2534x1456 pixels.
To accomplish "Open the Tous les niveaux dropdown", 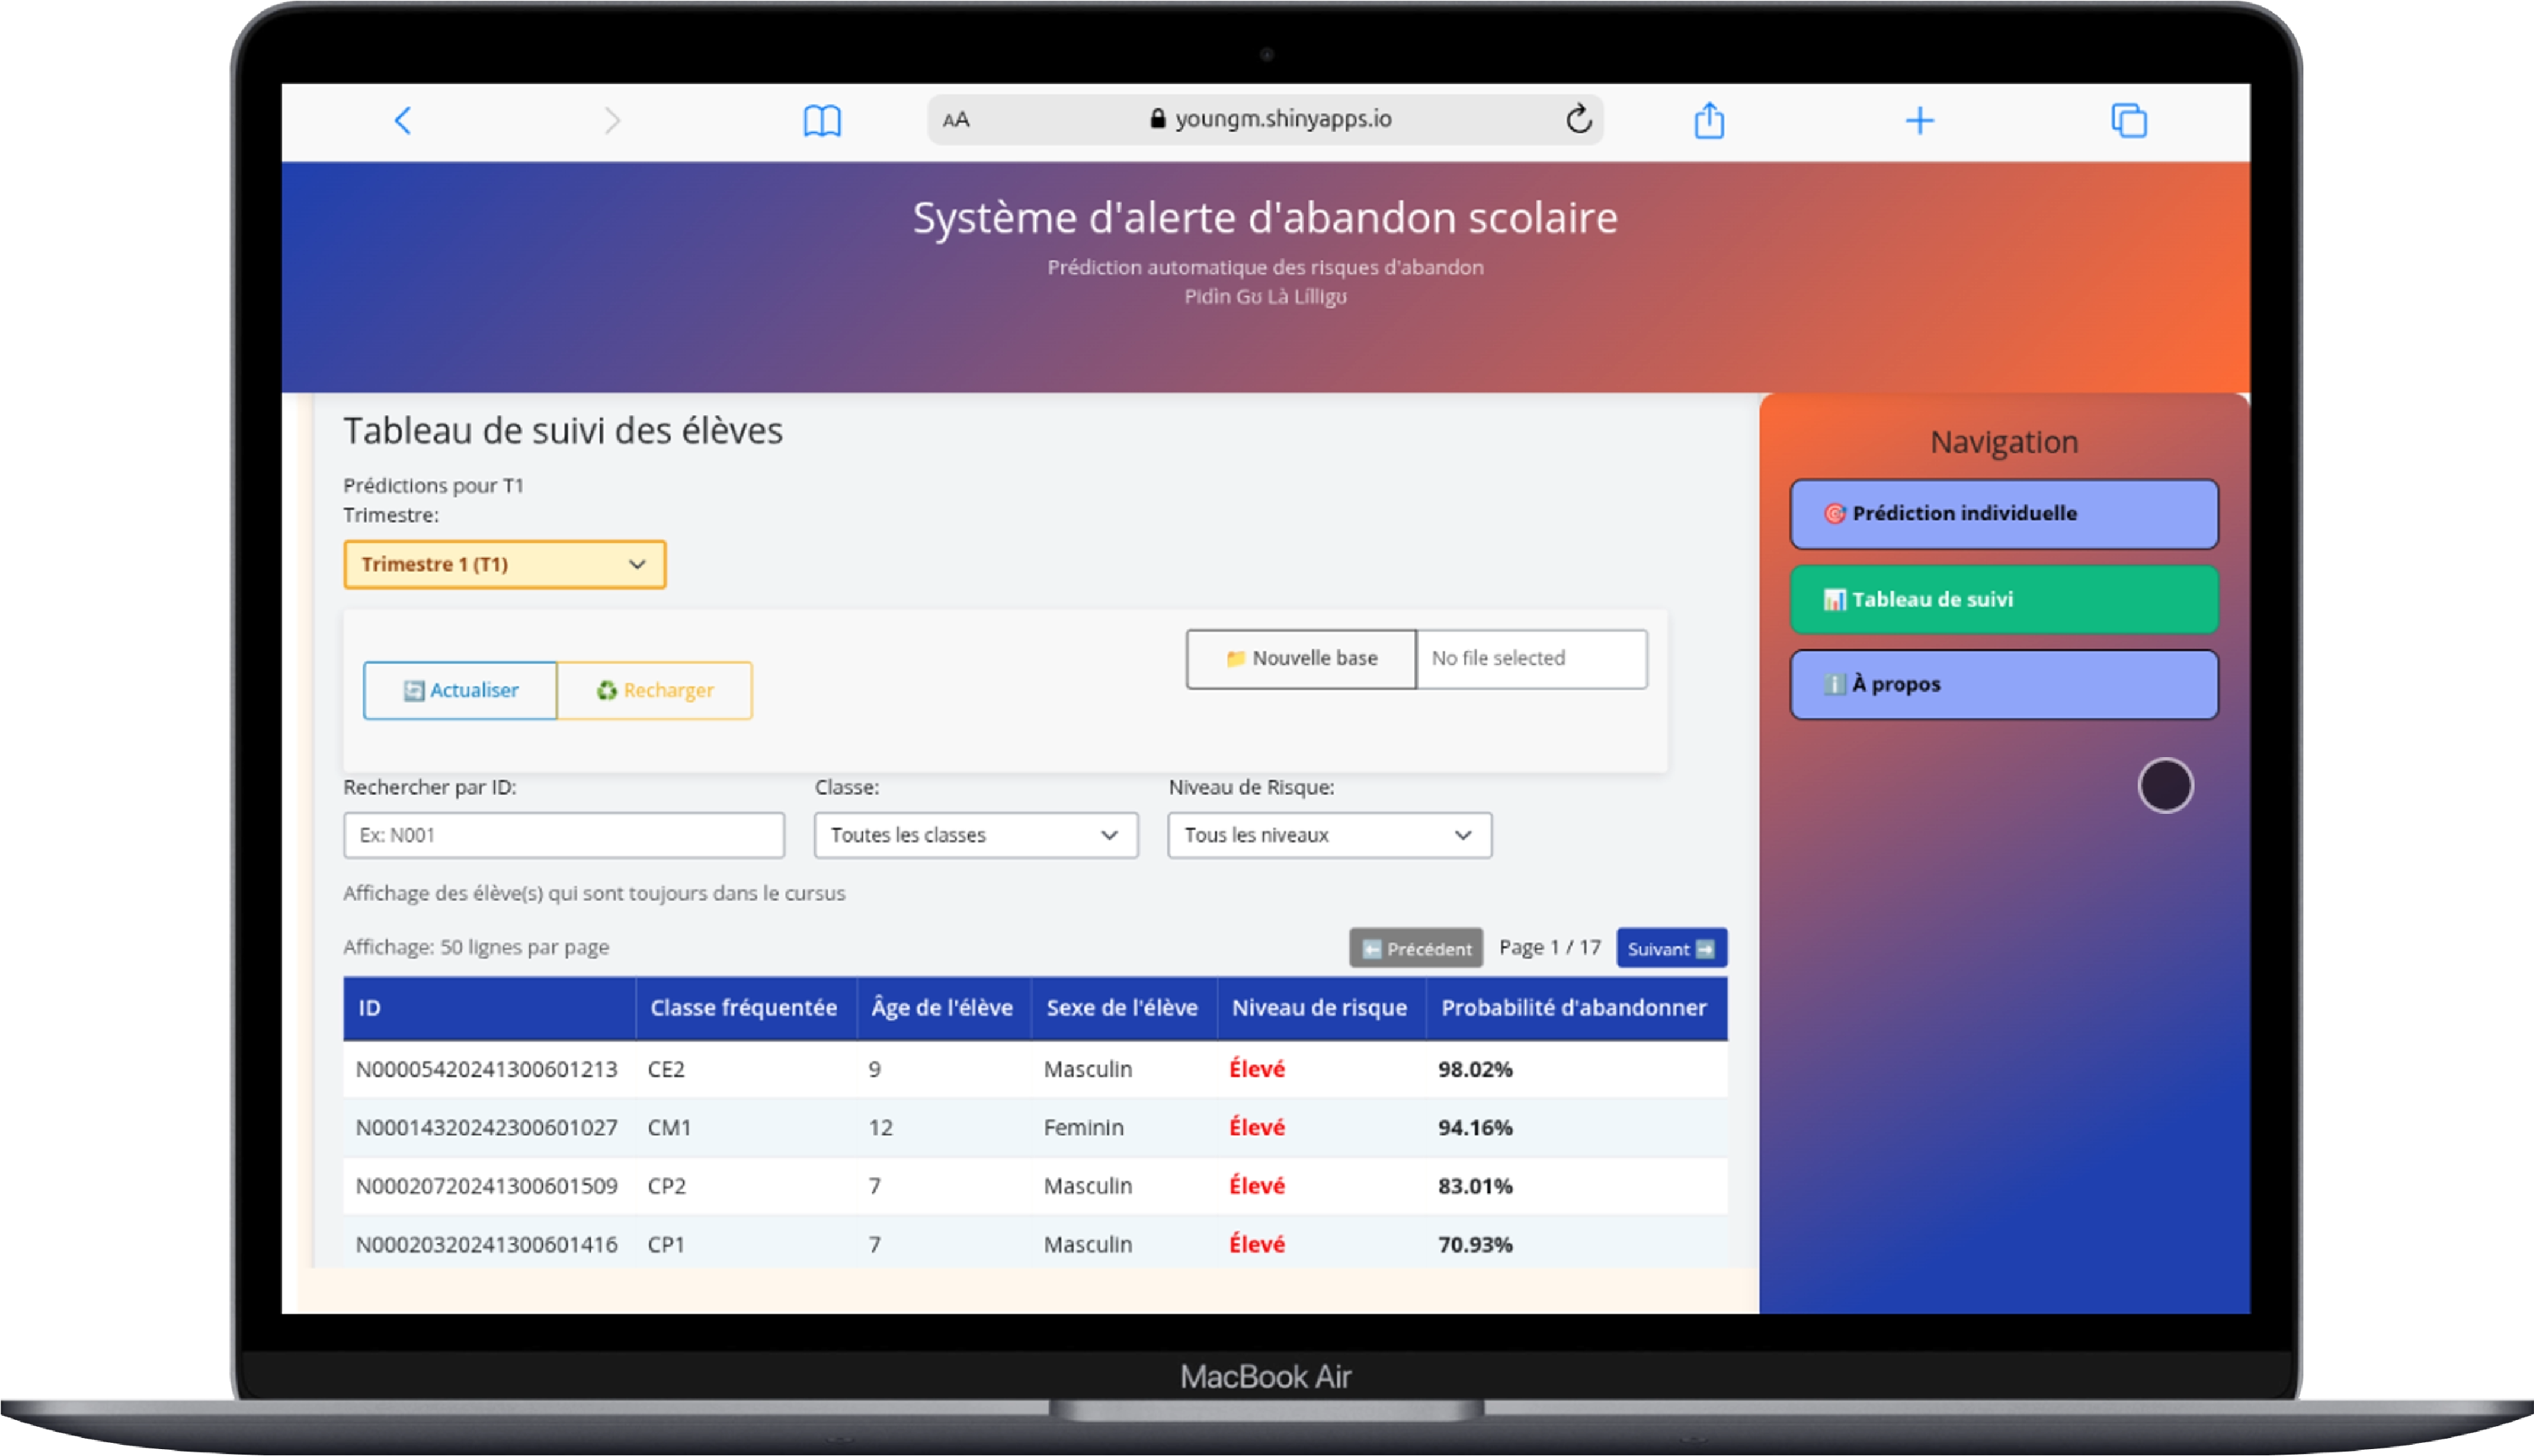I will coord(1329,835).
